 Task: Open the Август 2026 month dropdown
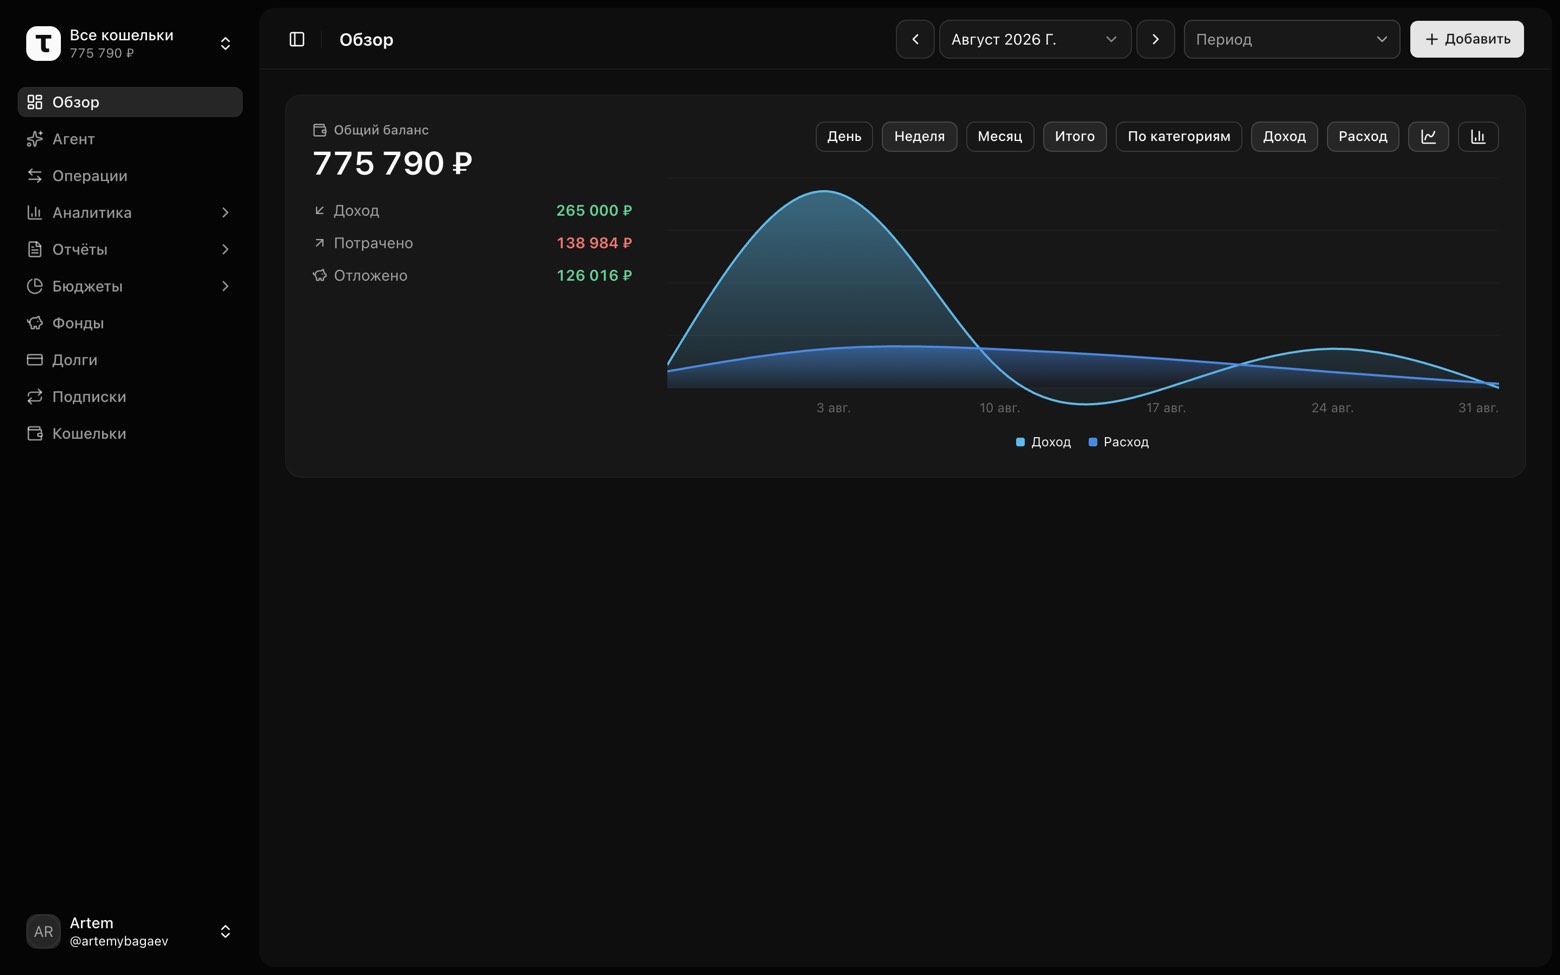(1035, 39)
